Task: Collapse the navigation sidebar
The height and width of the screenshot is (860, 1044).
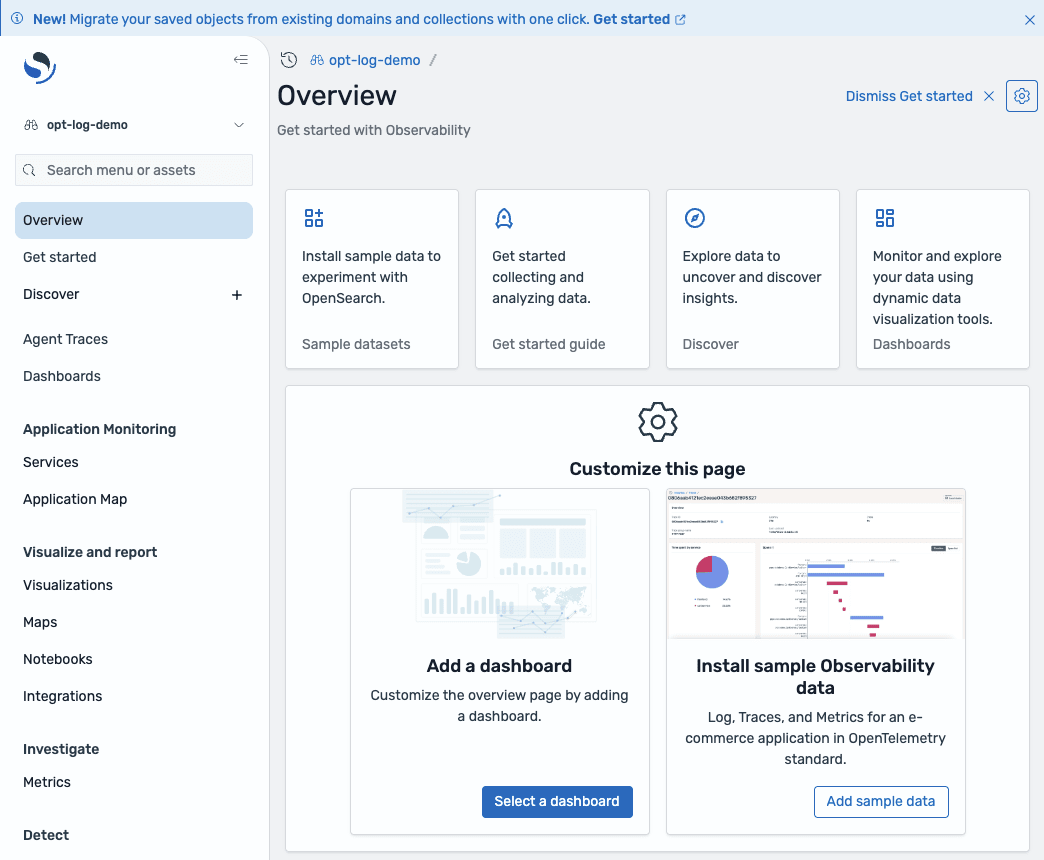Action: 240,60
